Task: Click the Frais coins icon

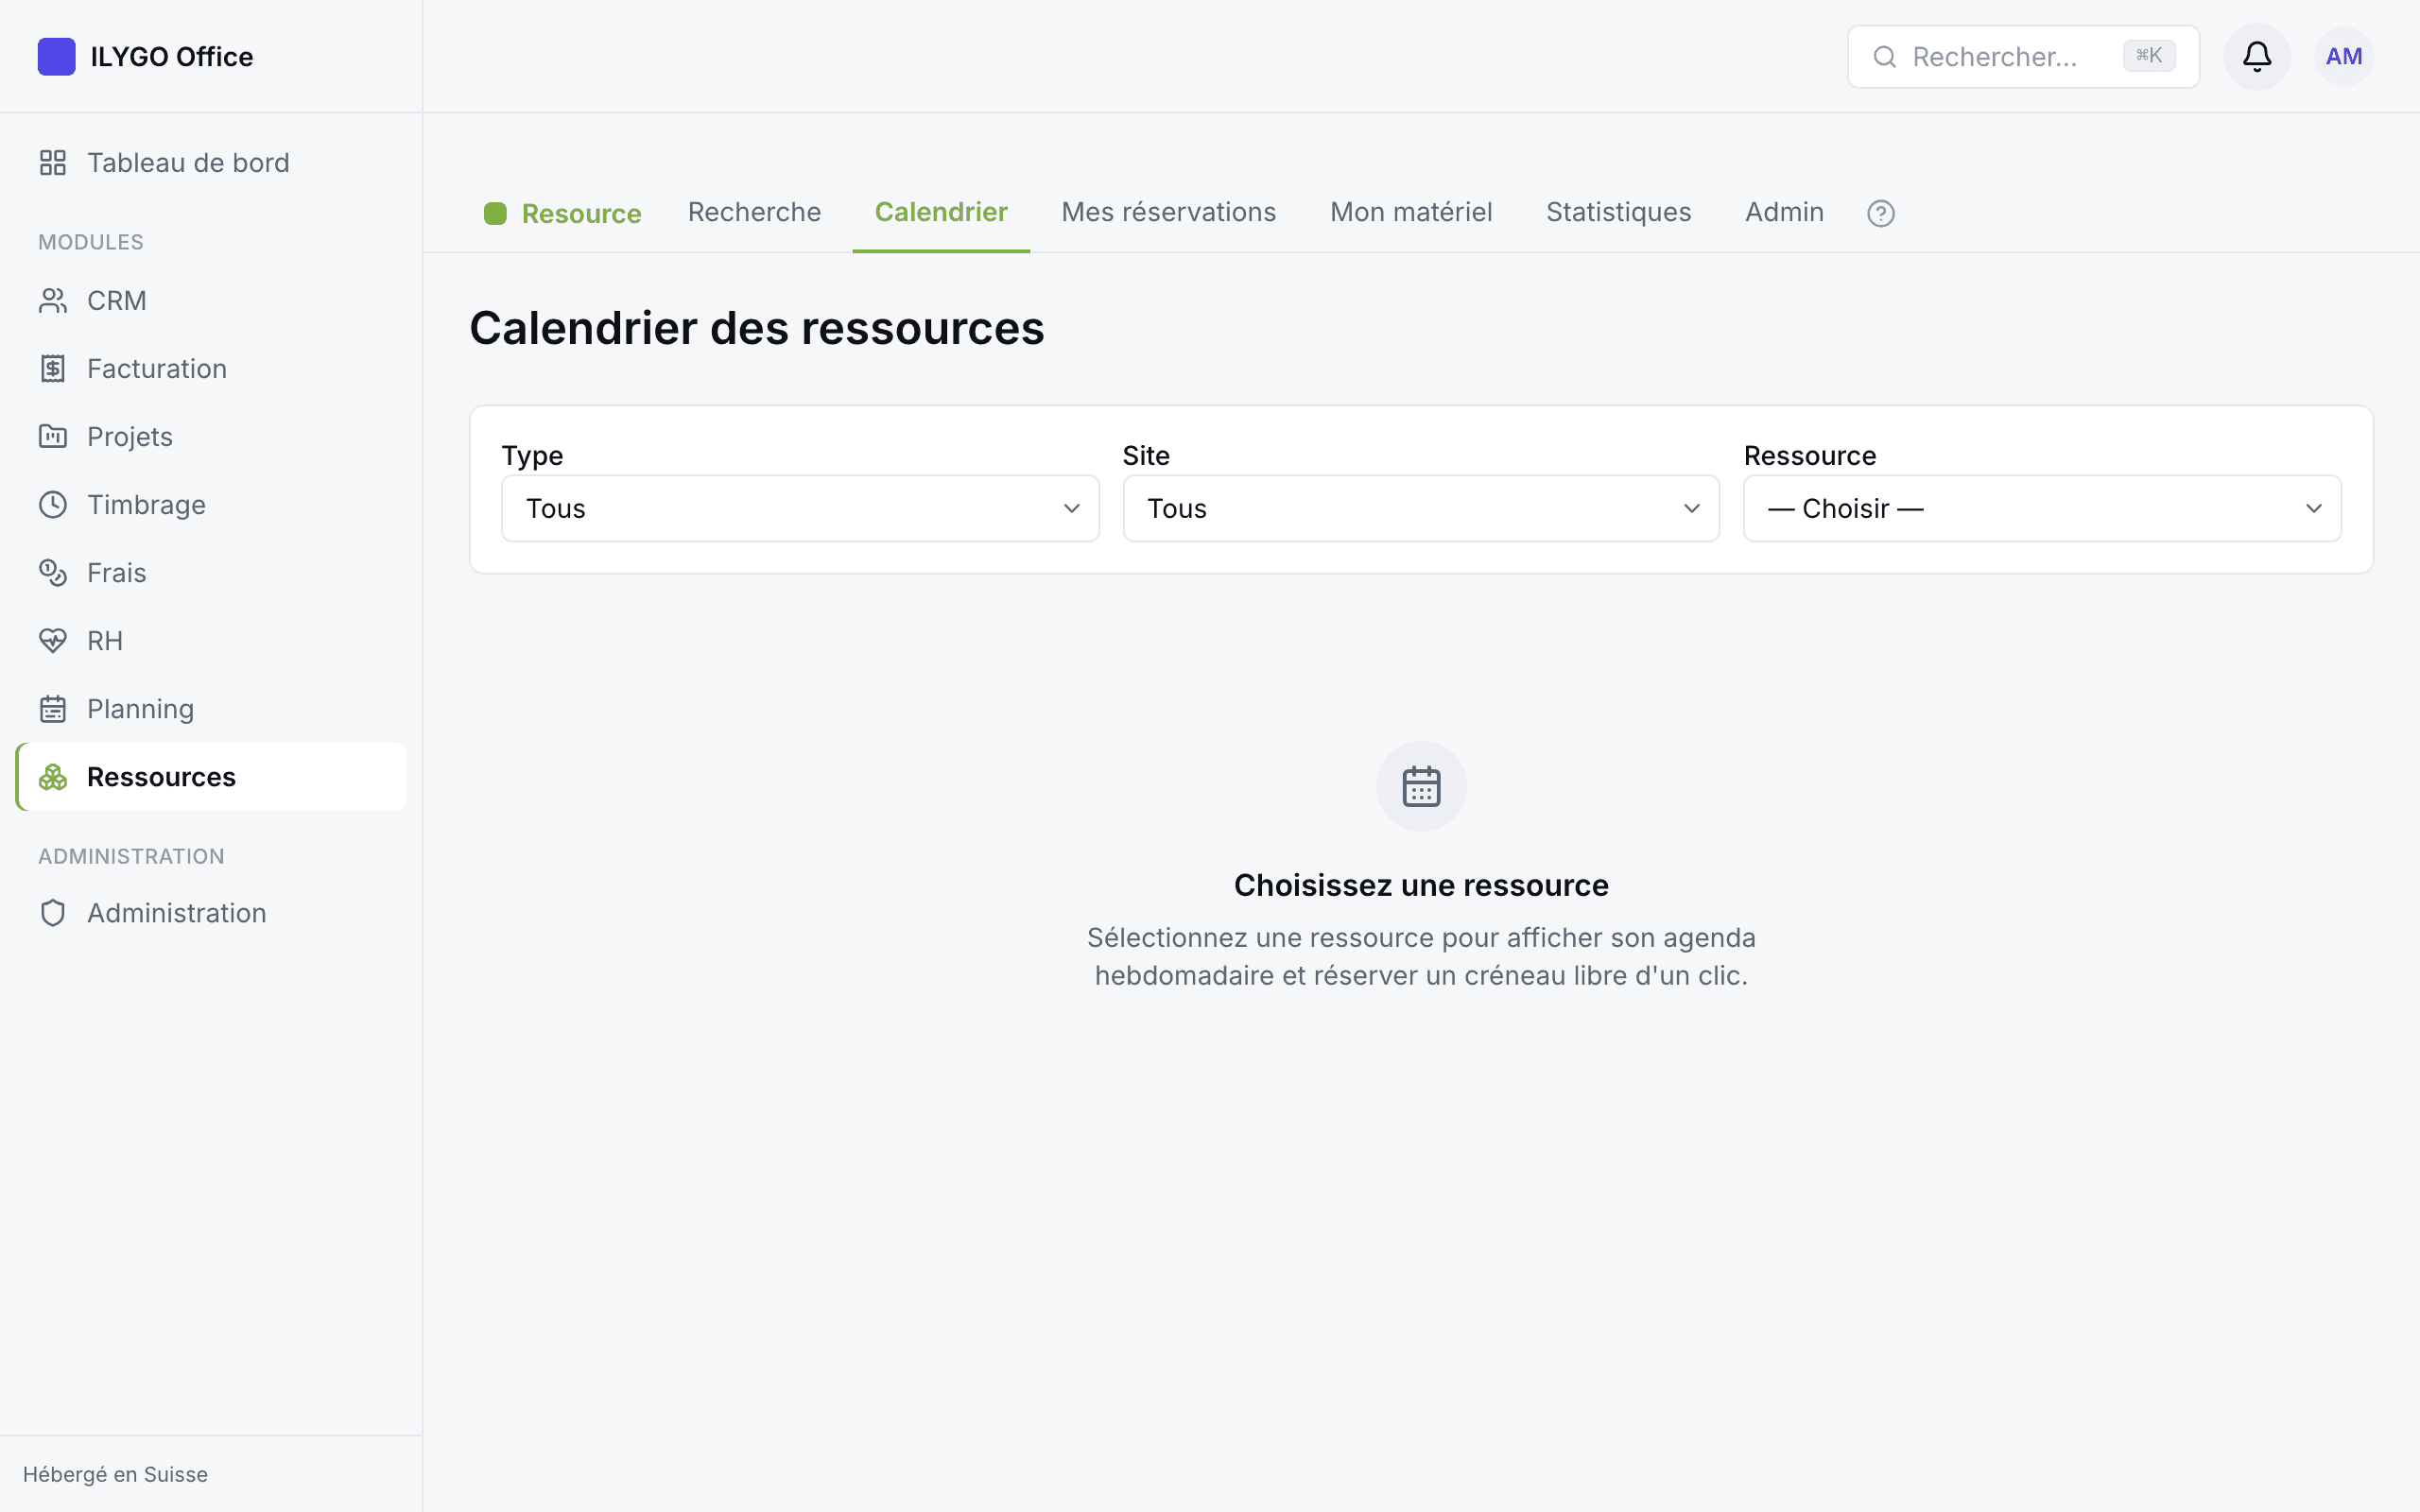Action: pos(53,573)
